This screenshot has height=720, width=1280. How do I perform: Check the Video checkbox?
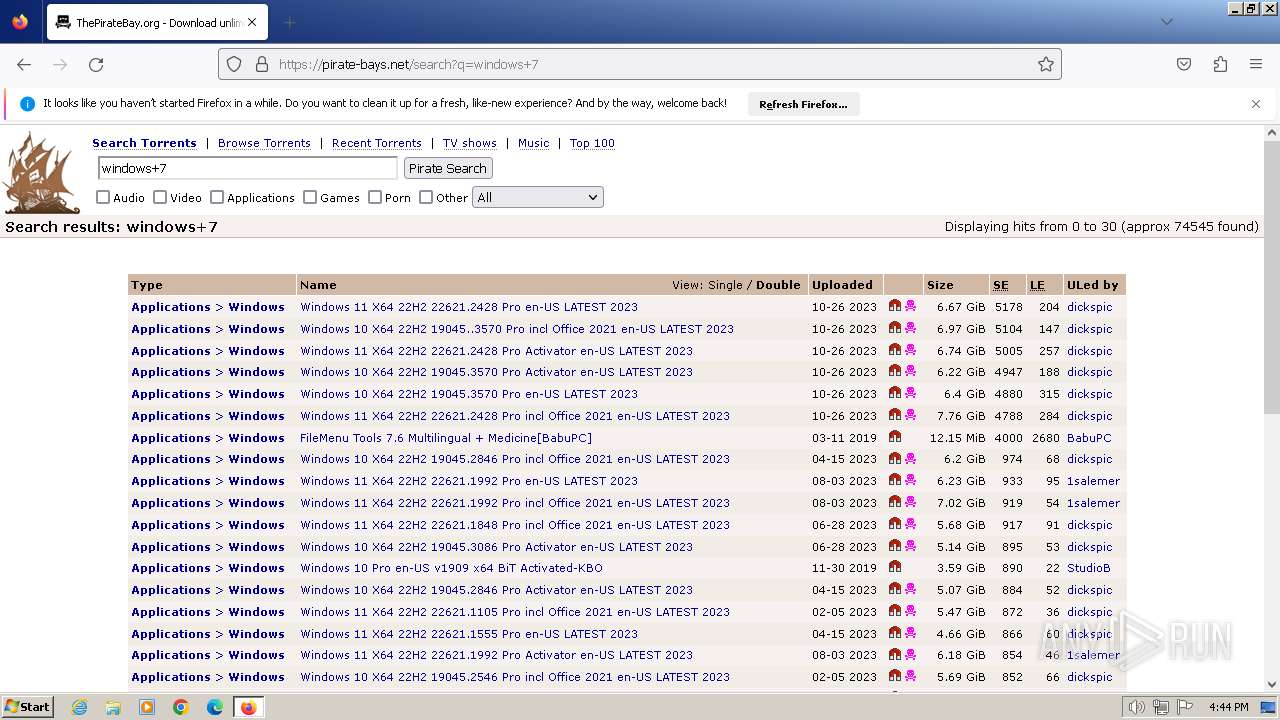(160, 197)
